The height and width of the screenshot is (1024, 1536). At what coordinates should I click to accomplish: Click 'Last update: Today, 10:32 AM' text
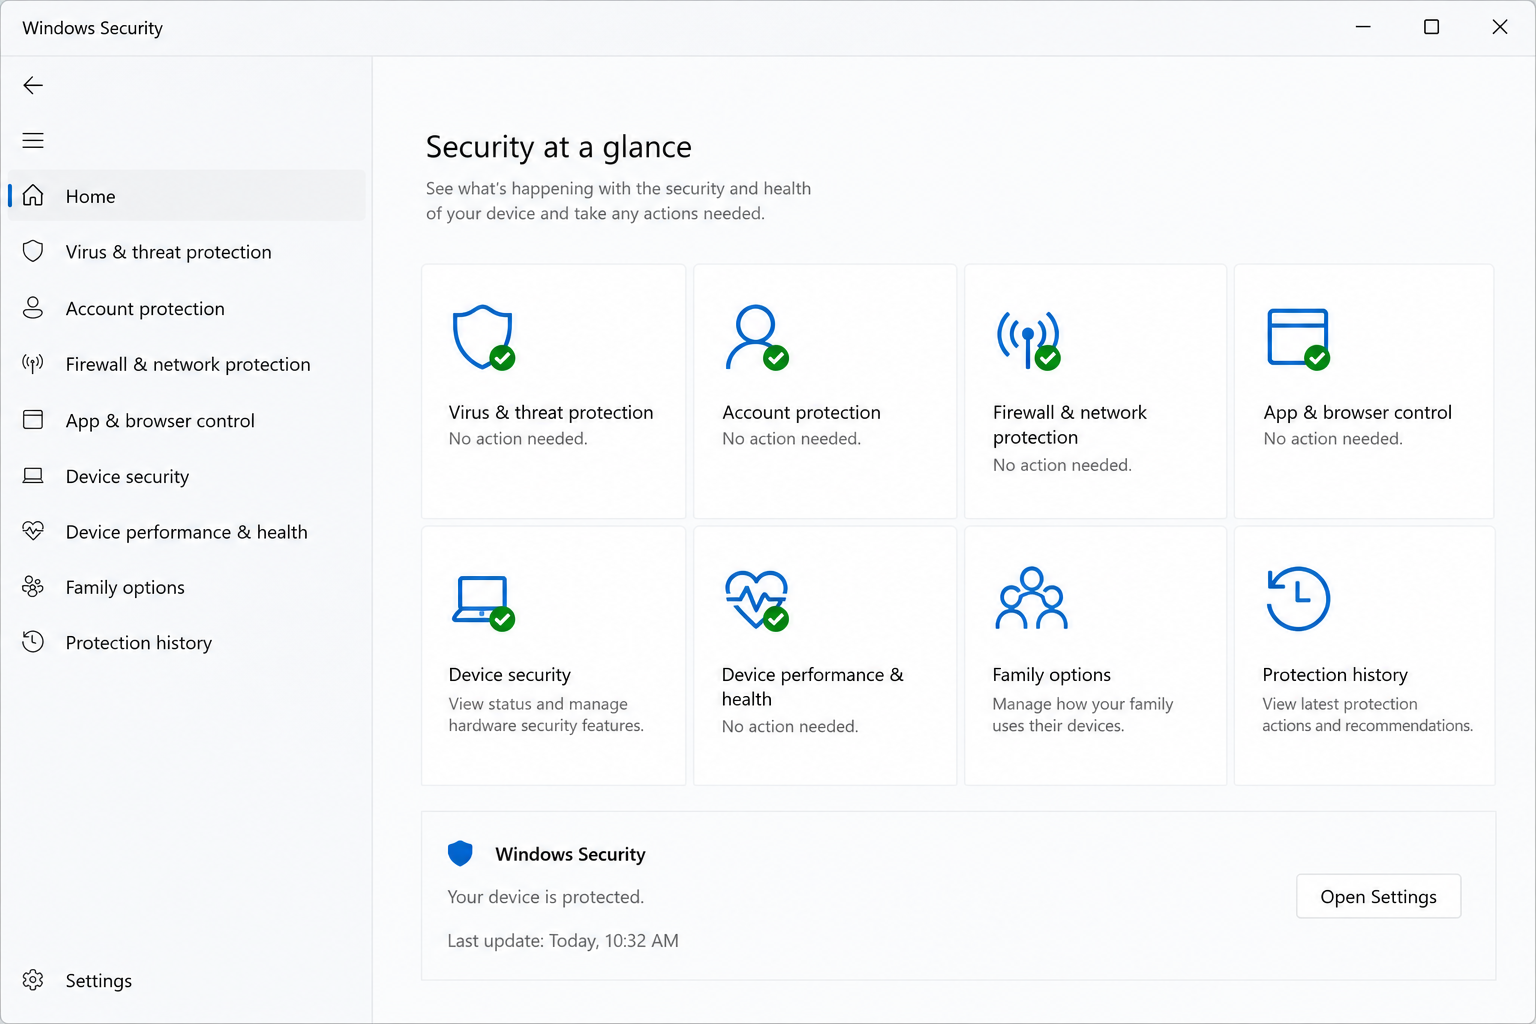click(x=563, y=941)
